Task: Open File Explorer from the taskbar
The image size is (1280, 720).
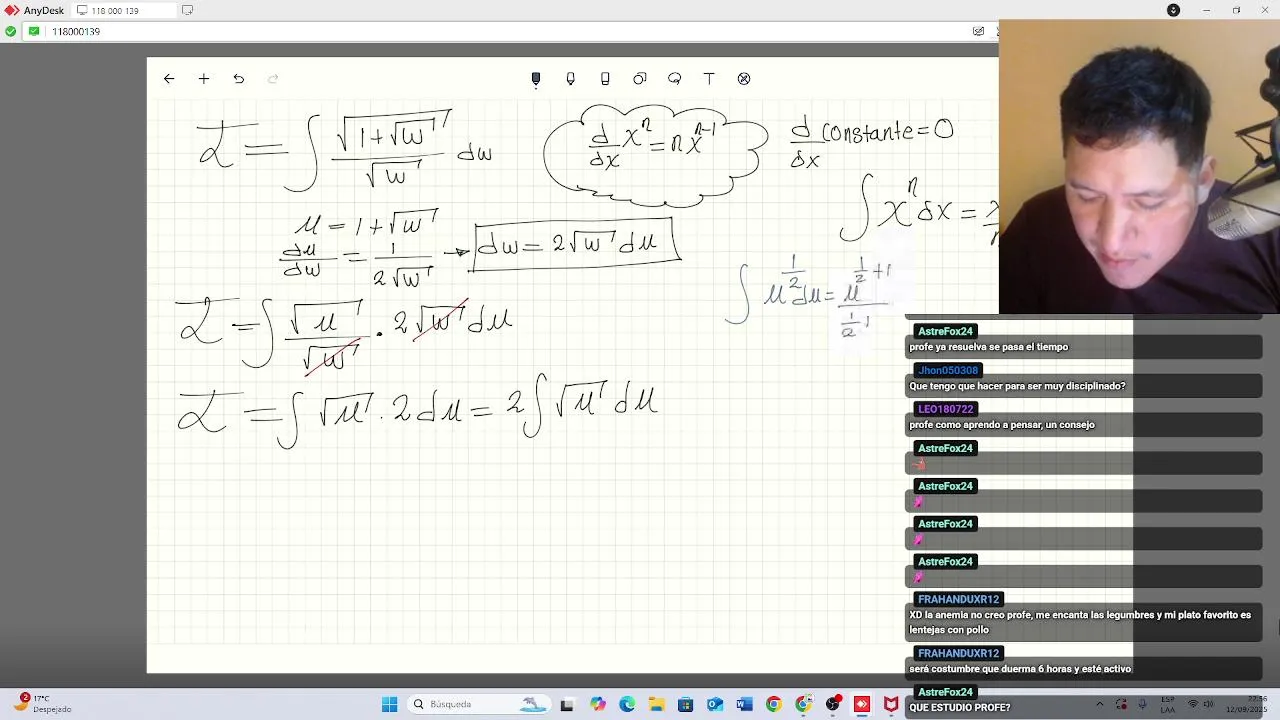Action: click(656, 704)
